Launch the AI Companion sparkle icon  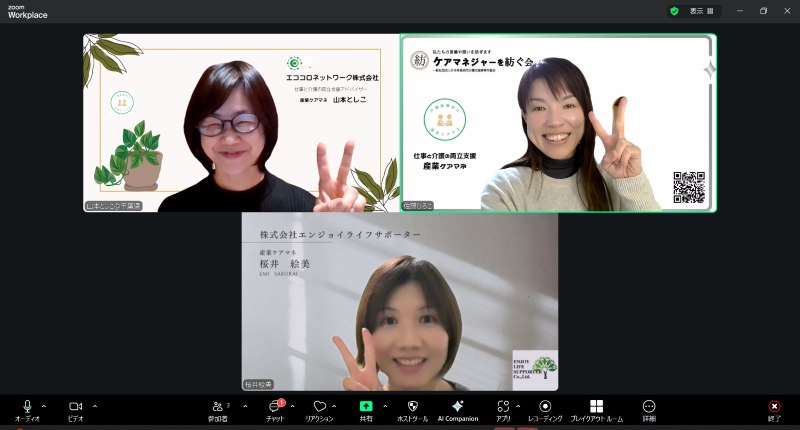pos(457,409)
